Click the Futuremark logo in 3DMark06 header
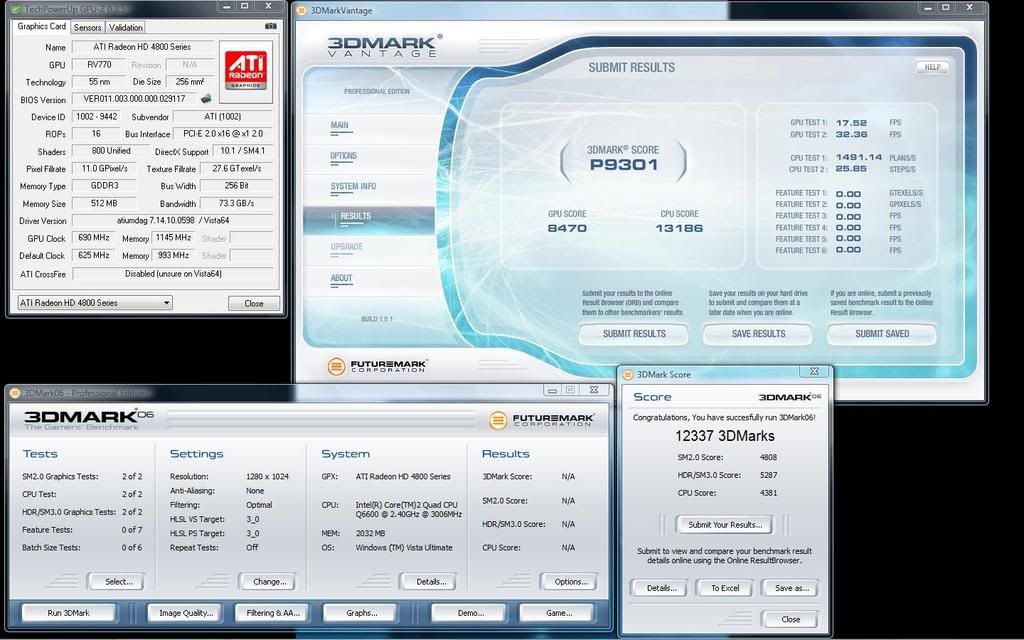Image resolution: width=1024 pixels, height=640 pixels. (x=541, y=419)
